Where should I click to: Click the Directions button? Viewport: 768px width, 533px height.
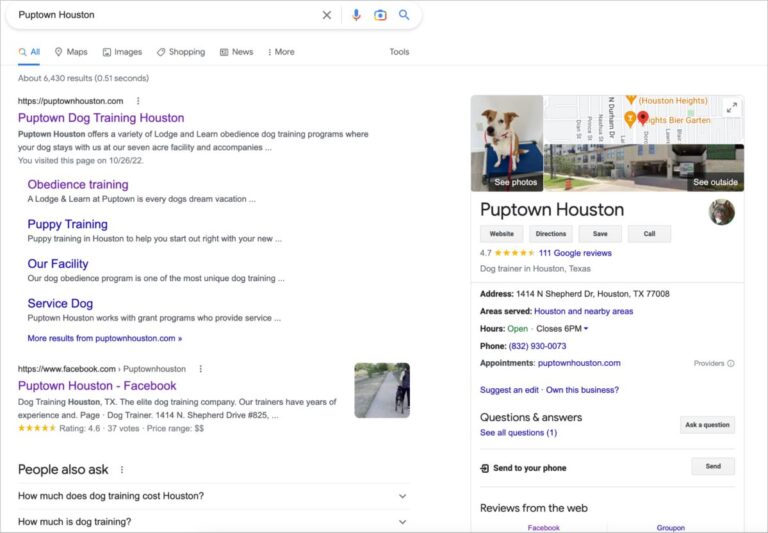coord(551,234)
